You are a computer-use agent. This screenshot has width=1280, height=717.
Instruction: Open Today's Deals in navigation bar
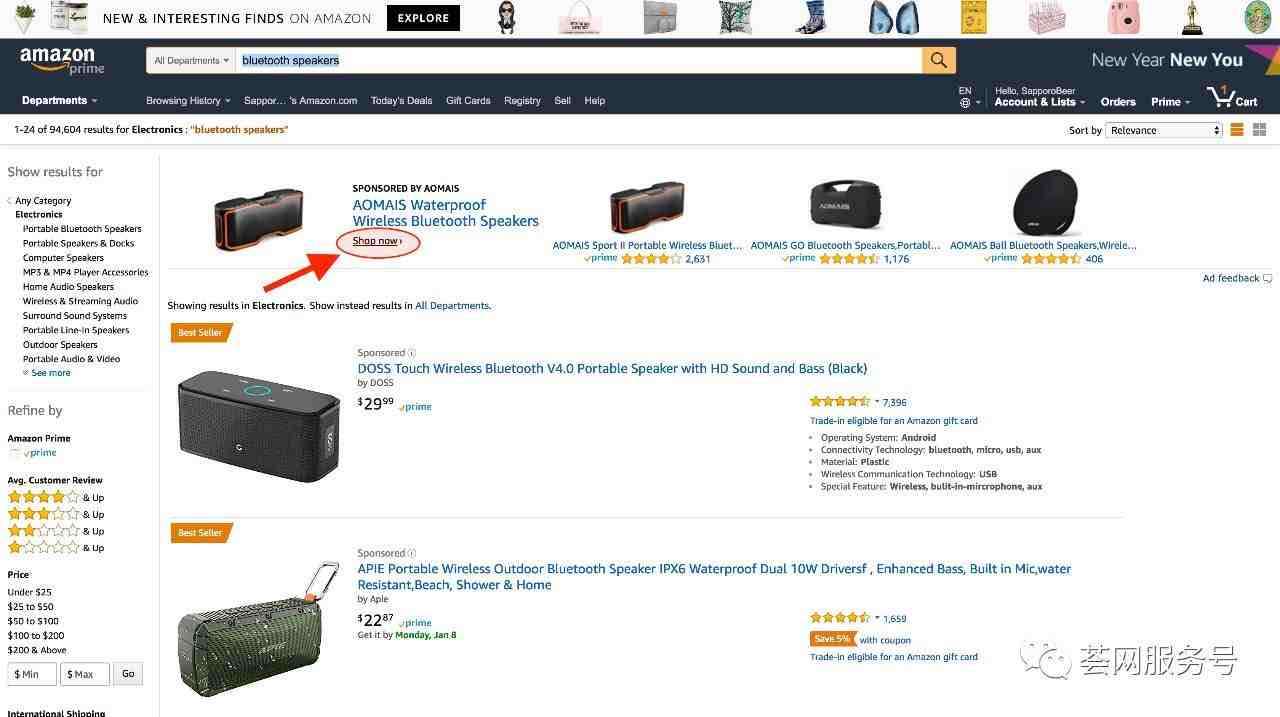coord(401,101)
